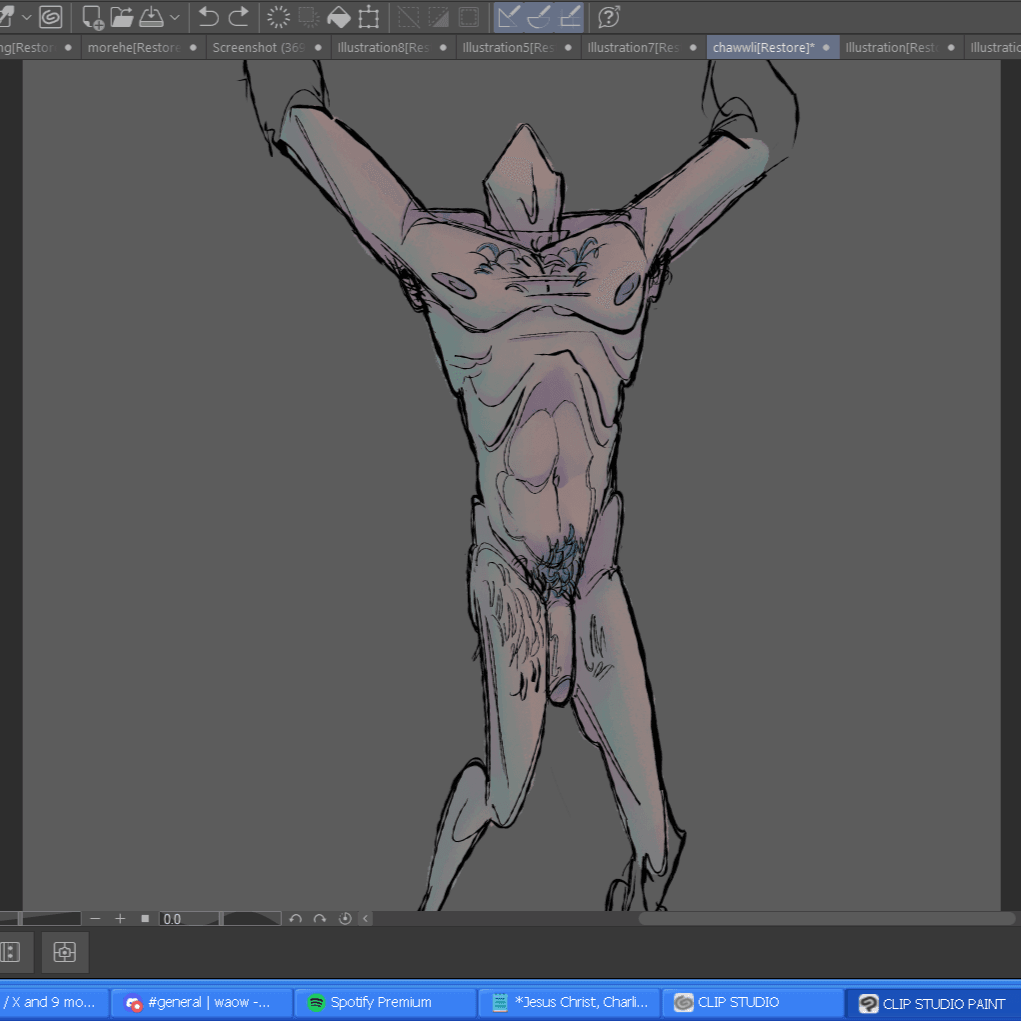Click the New document icon
1021x1021 pixels.
[93, 17]
